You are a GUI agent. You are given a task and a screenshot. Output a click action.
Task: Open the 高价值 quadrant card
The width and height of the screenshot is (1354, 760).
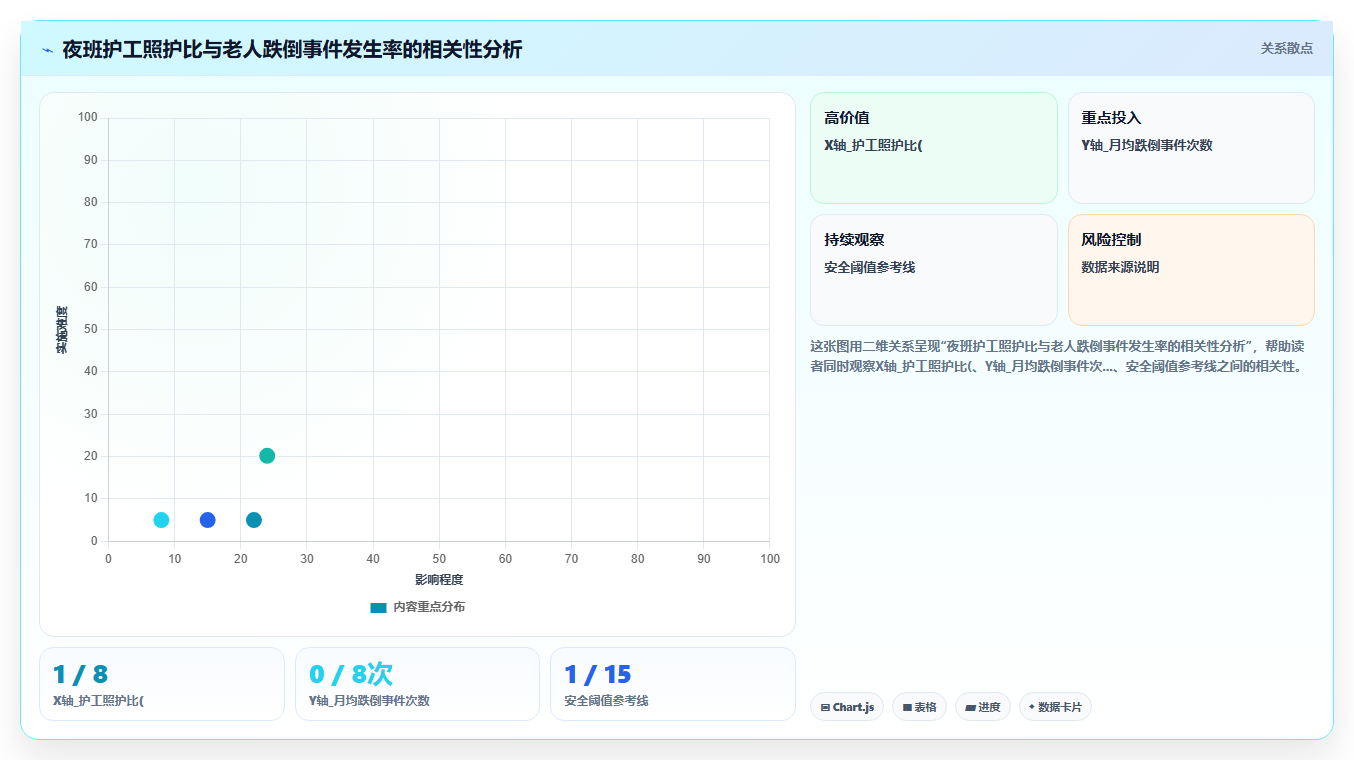tap(933, 148)
